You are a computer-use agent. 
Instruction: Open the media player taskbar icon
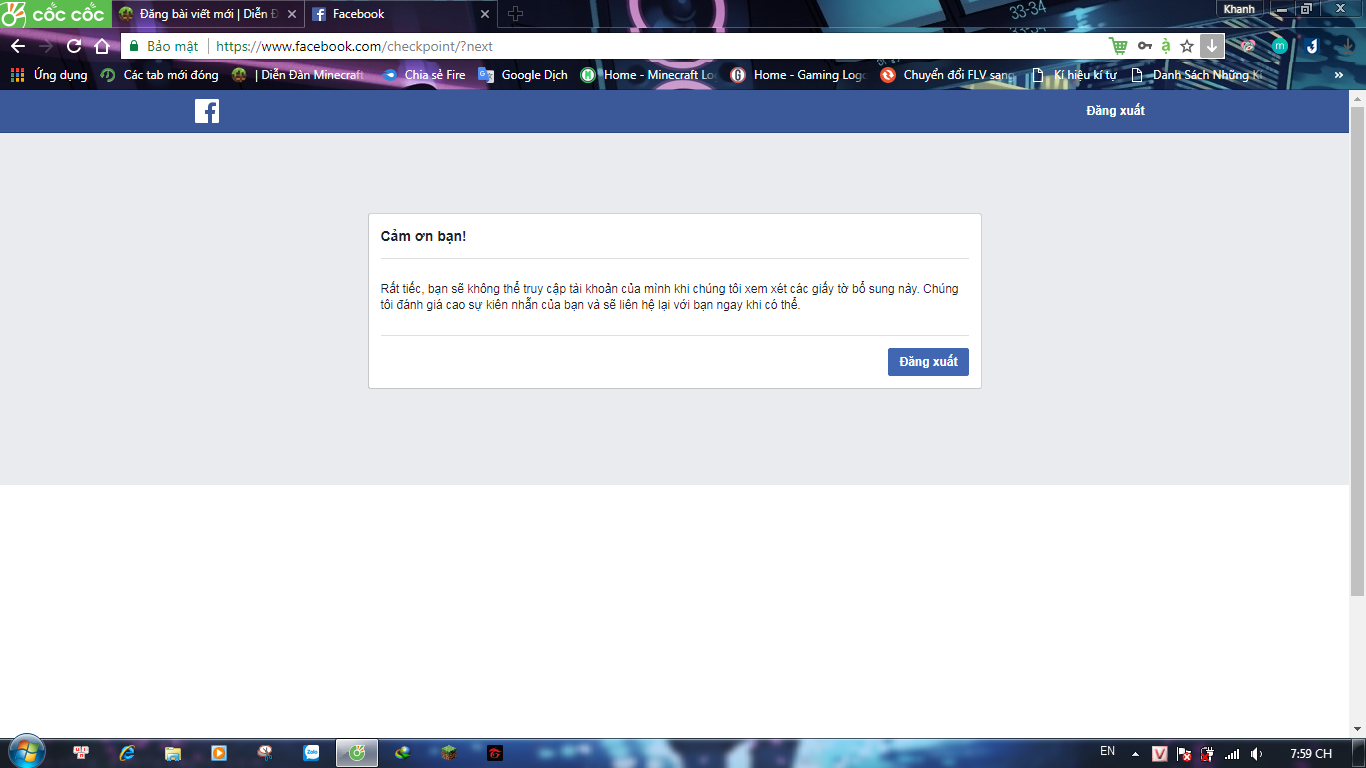point(219,753)
